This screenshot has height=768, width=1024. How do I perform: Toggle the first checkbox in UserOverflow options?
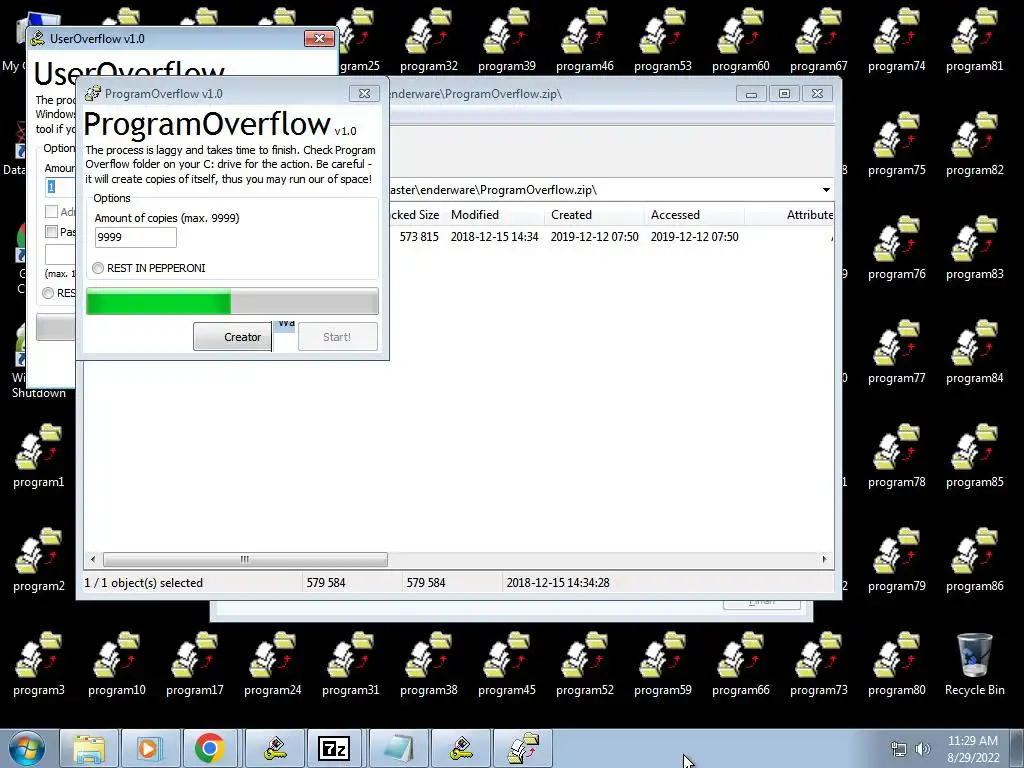(52, 212)
